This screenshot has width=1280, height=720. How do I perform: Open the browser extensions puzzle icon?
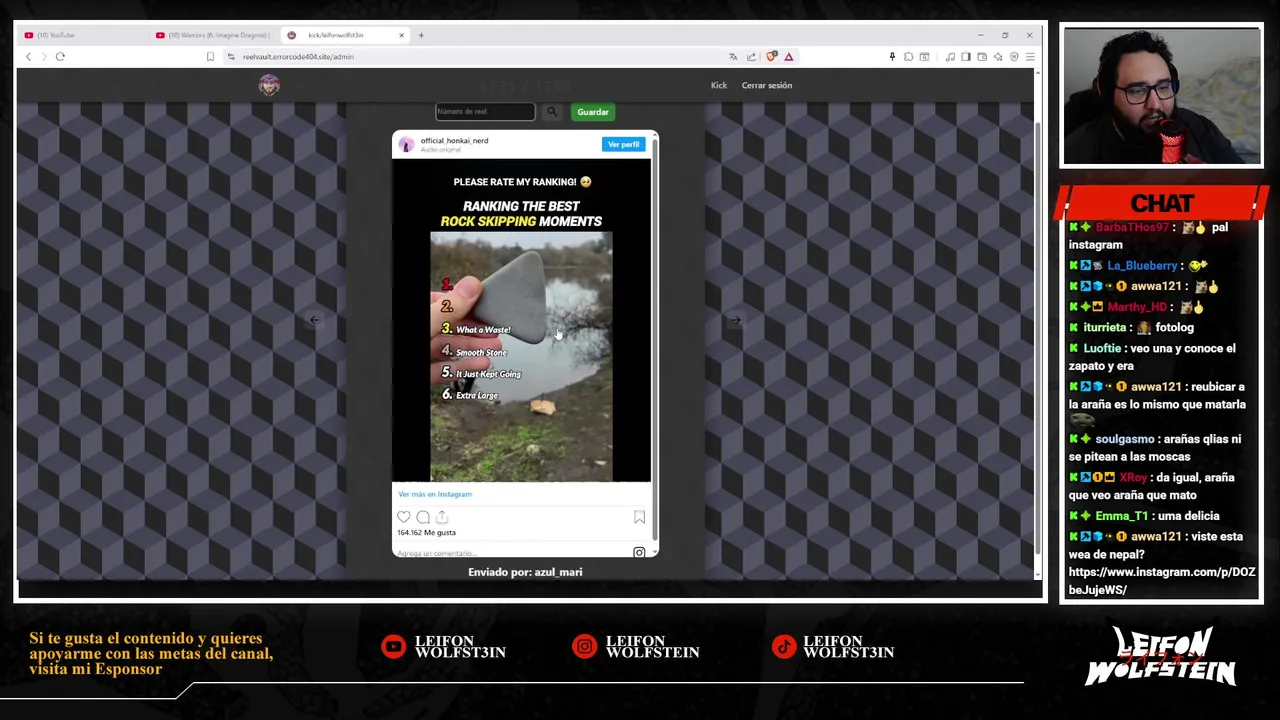908,57
